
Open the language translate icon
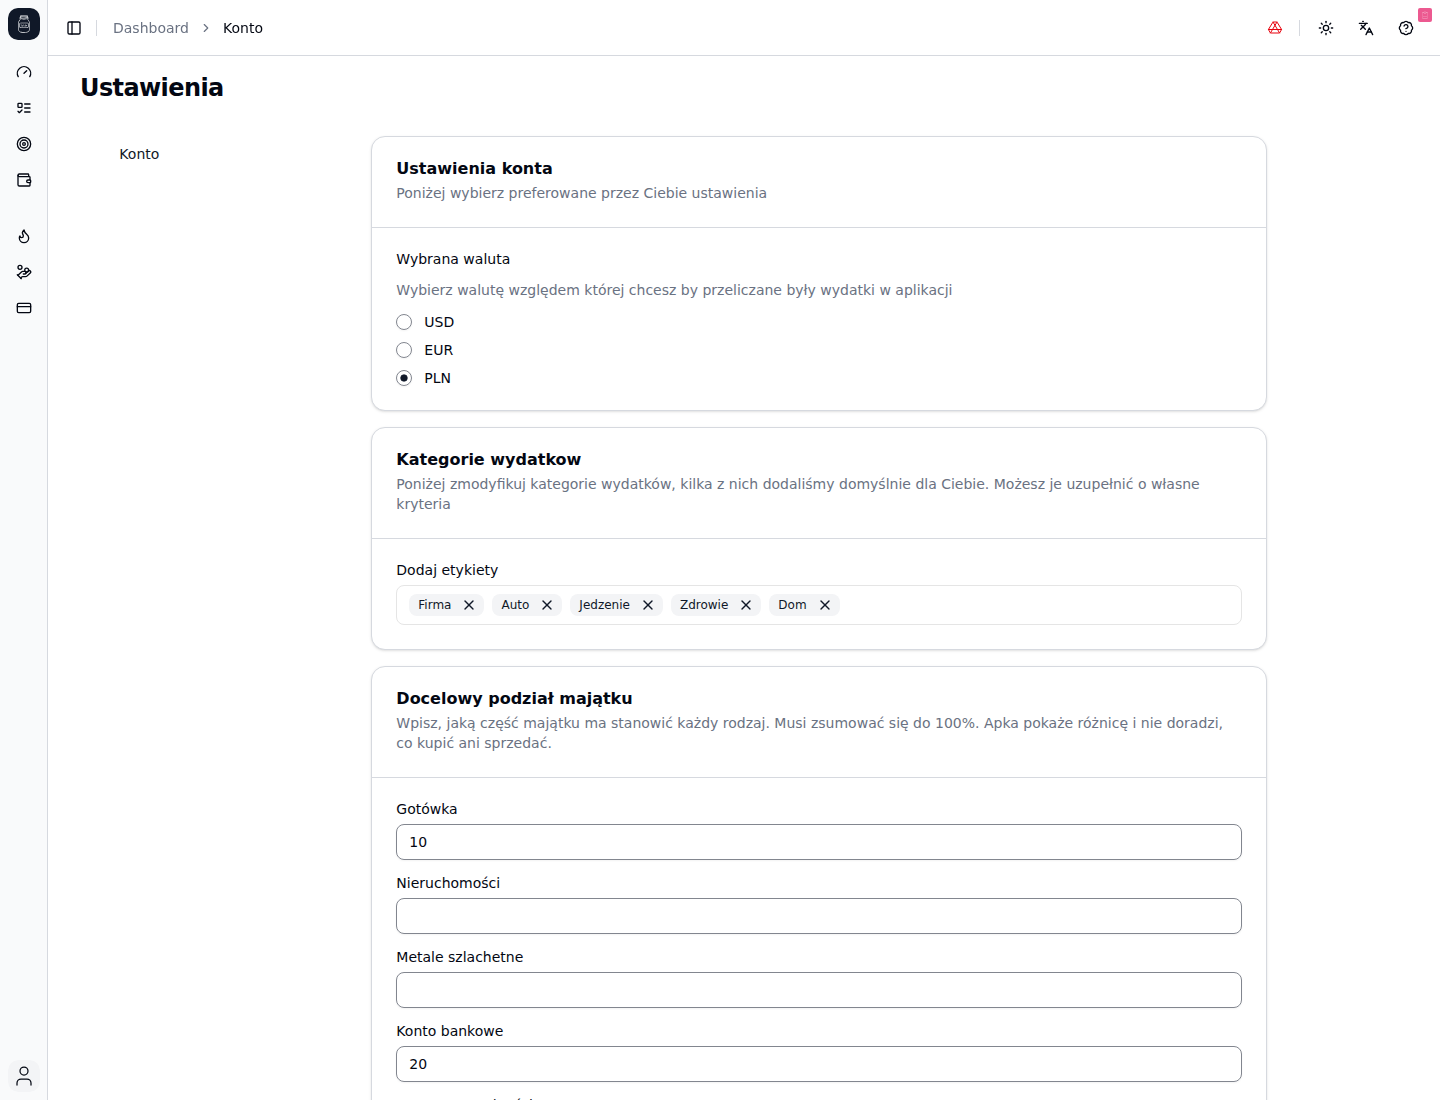(1366, 28)
